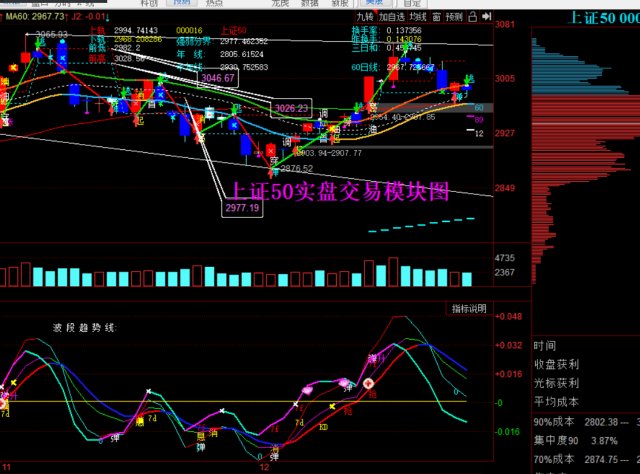The image size is (640, 474).
Task: Click the 波段趋势线 indicator title
Action: [85, 327]
